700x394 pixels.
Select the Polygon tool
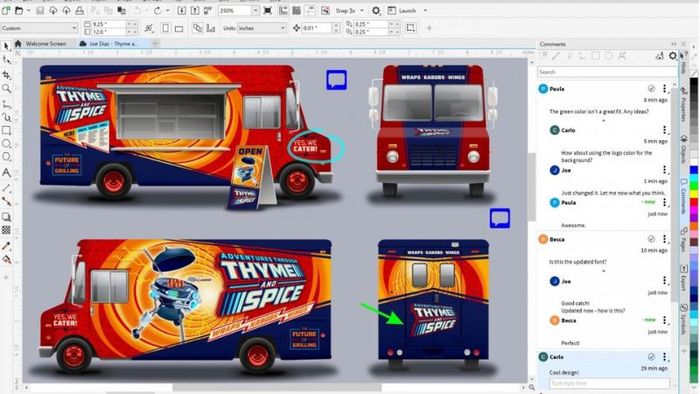coord(6,157)
